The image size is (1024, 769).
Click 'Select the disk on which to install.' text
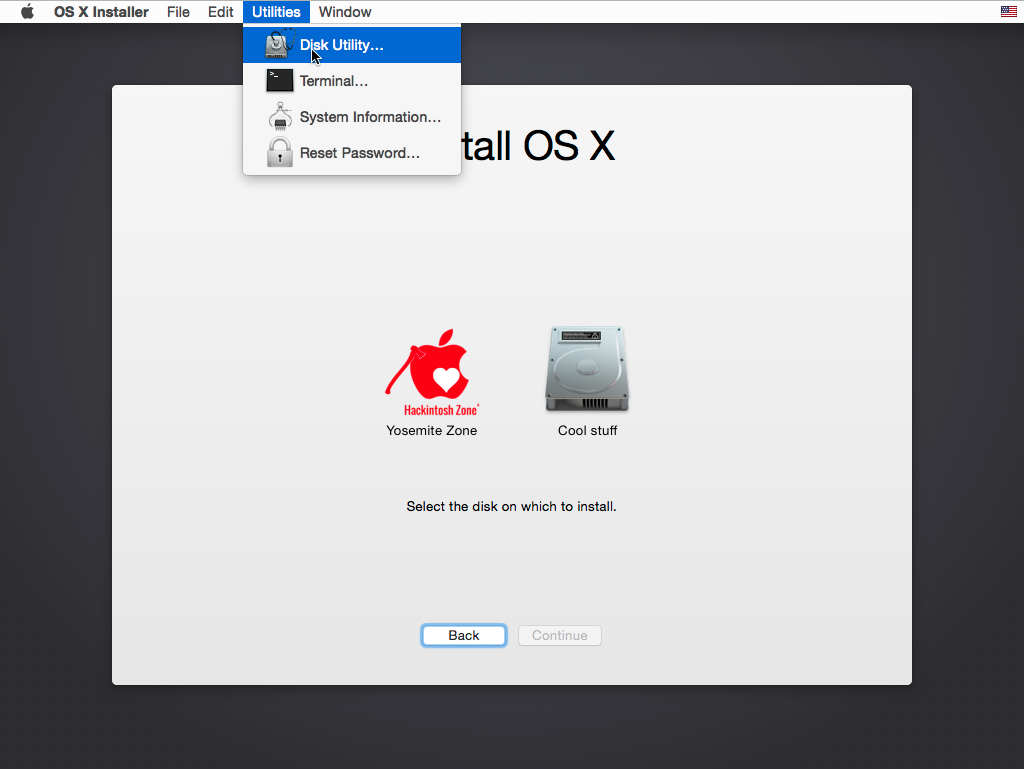tap(511, 507)
